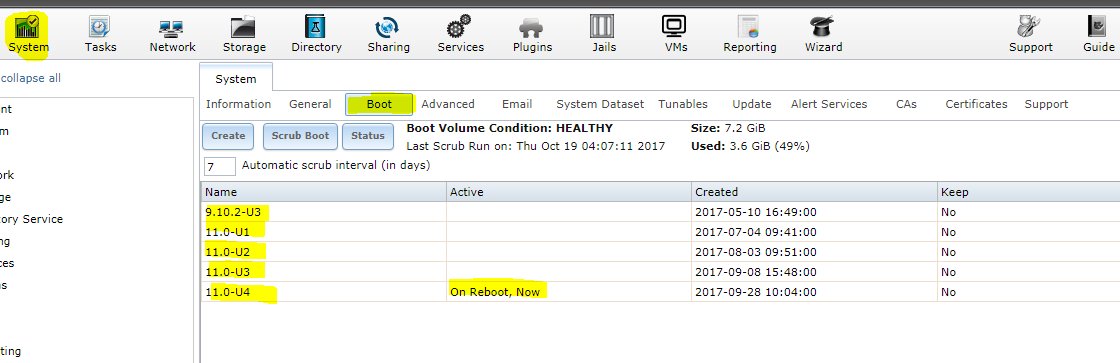Switch to the Advanced sub-tab
The width and height of the screenshot is (1120, 363).
point(448,104)
